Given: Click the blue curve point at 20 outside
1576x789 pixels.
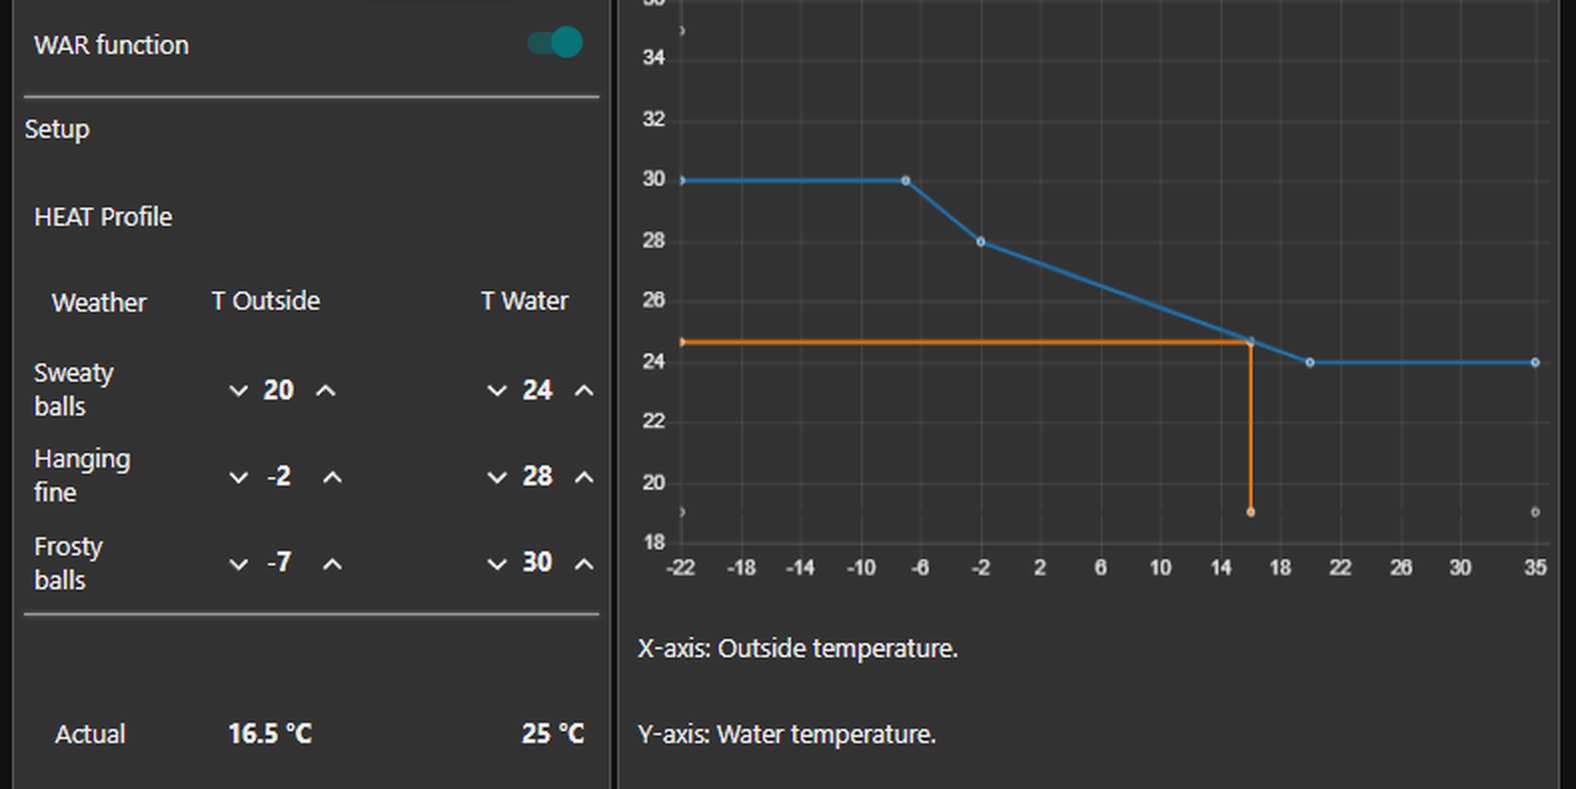Looking at the screenshot, I should click(1310, 362).
